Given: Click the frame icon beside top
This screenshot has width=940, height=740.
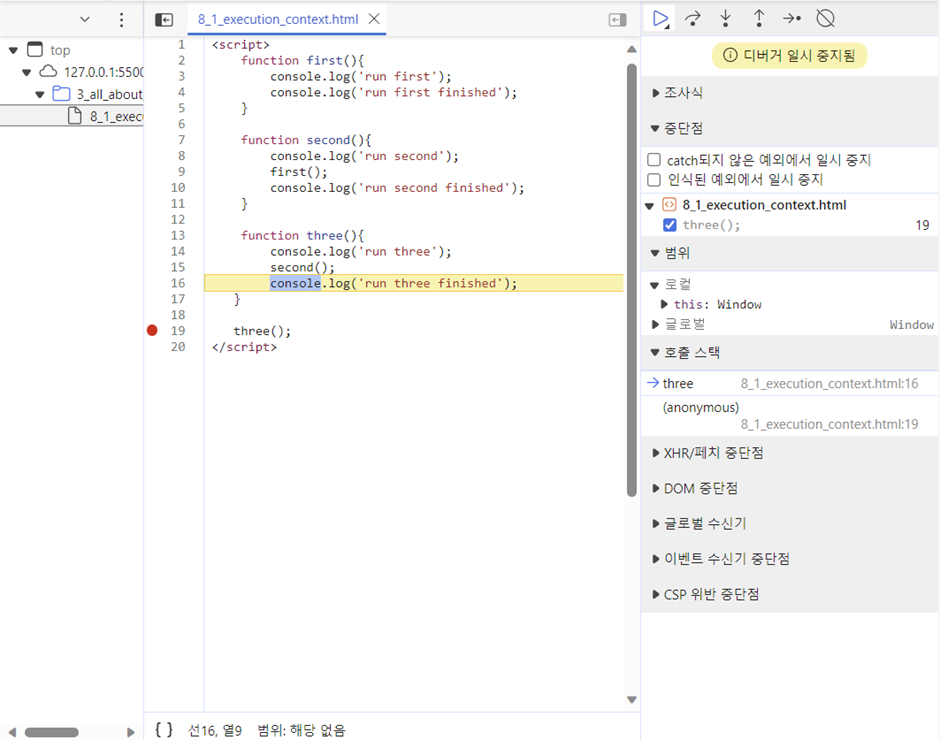Looking at the screenshot, I should (35, 50).
